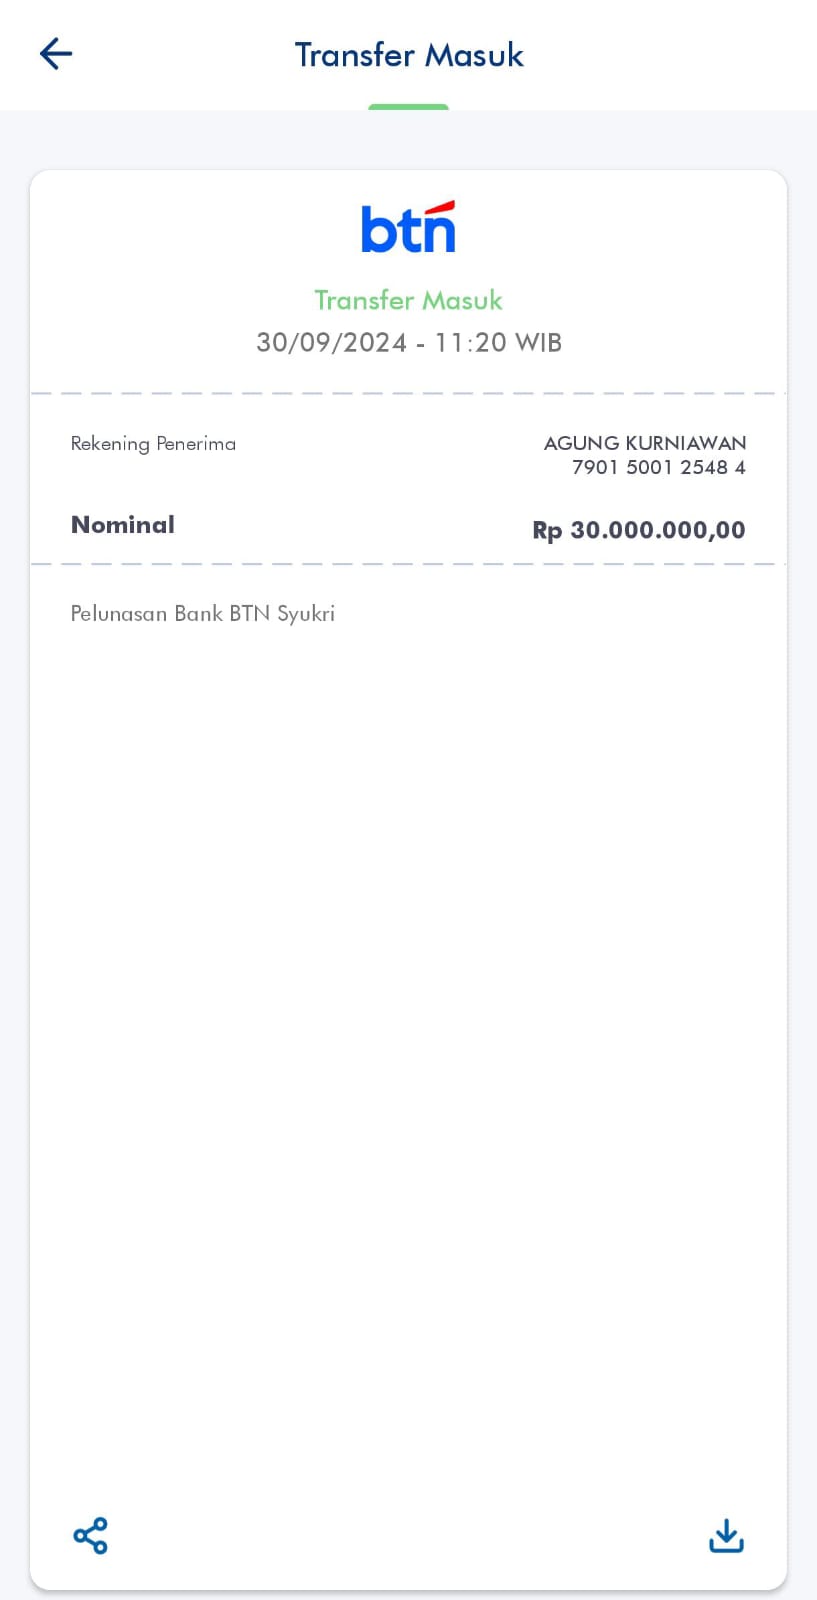
Task: Tap the BTN bank logo
Action: point(408,227)
